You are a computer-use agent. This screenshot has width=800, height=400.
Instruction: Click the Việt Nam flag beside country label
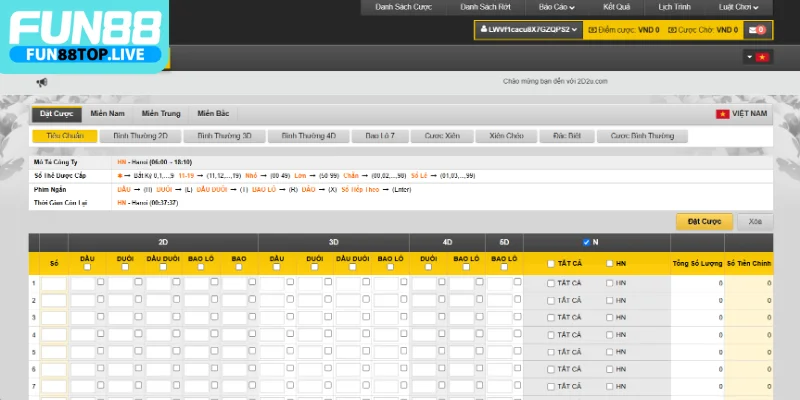coord(722,114)
